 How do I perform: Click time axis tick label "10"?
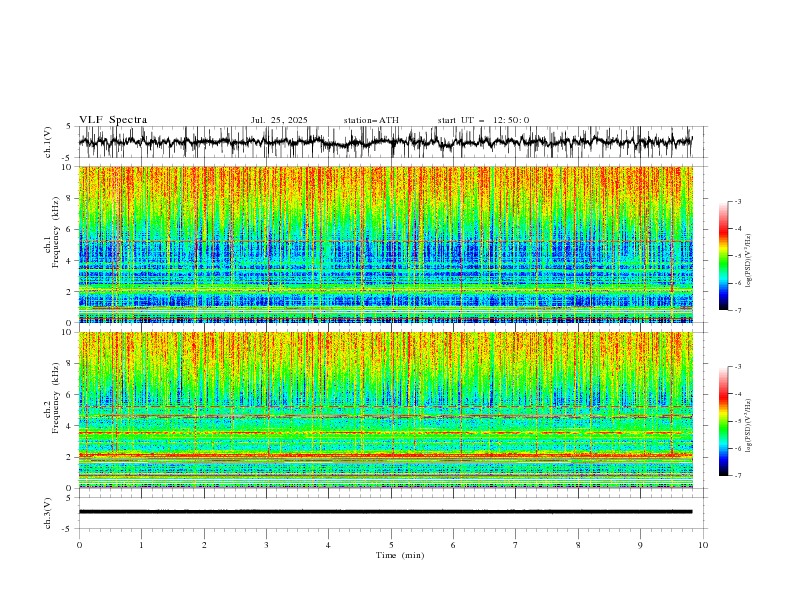tap(703, 545)
